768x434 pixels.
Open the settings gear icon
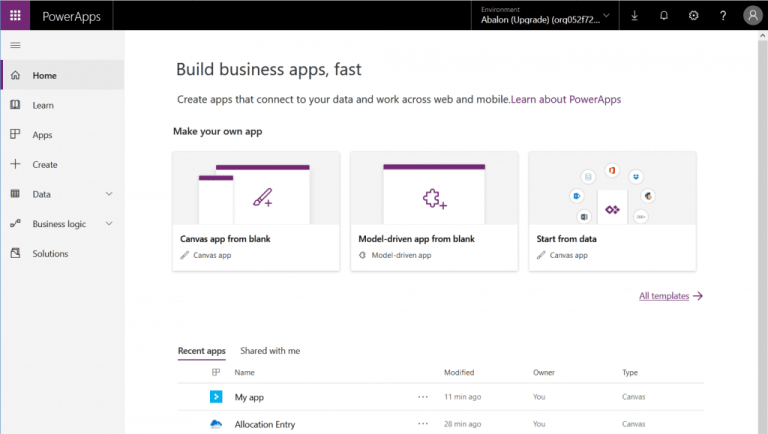pyautogui.click(x=693, y=16)
